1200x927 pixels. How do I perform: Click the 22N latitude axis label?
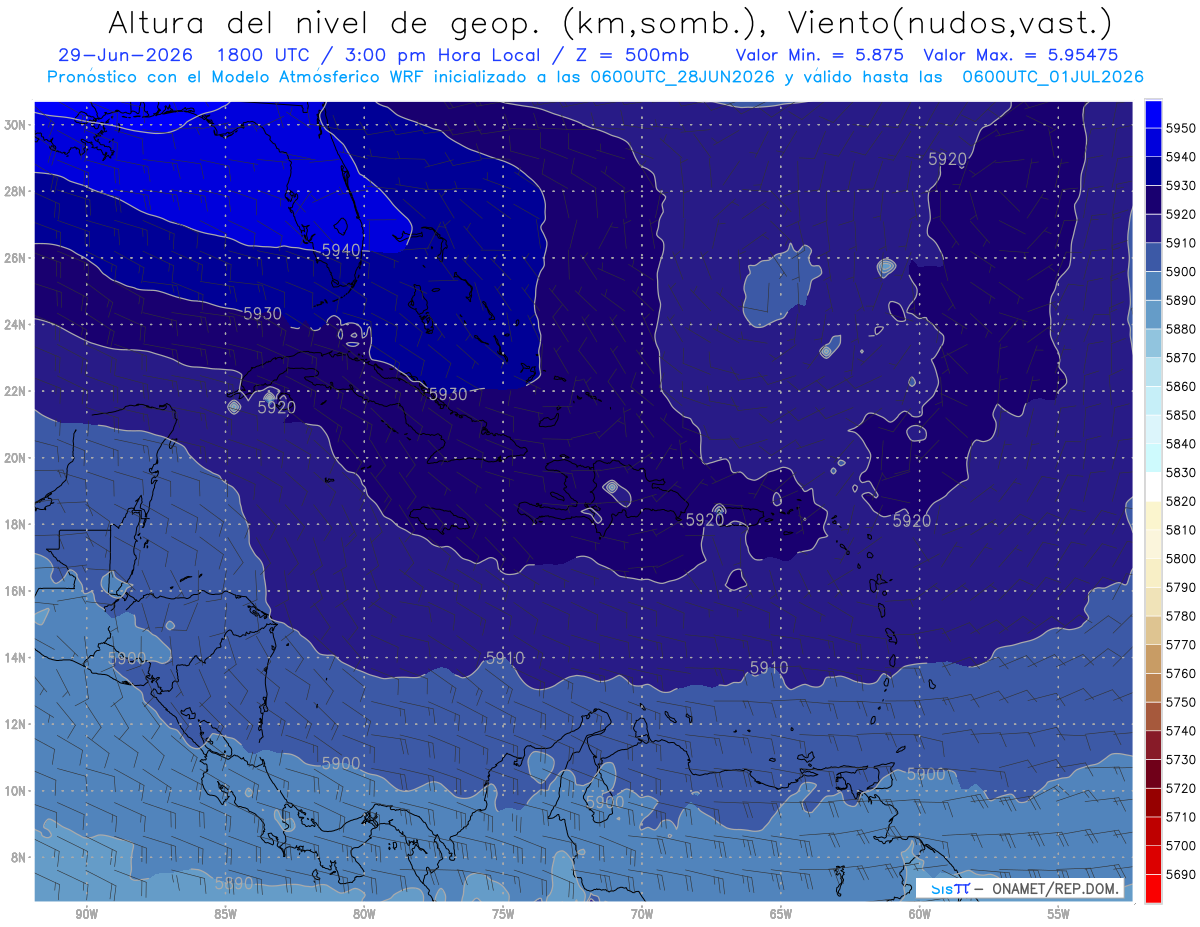pyautogui.click(x=16, y=391)
